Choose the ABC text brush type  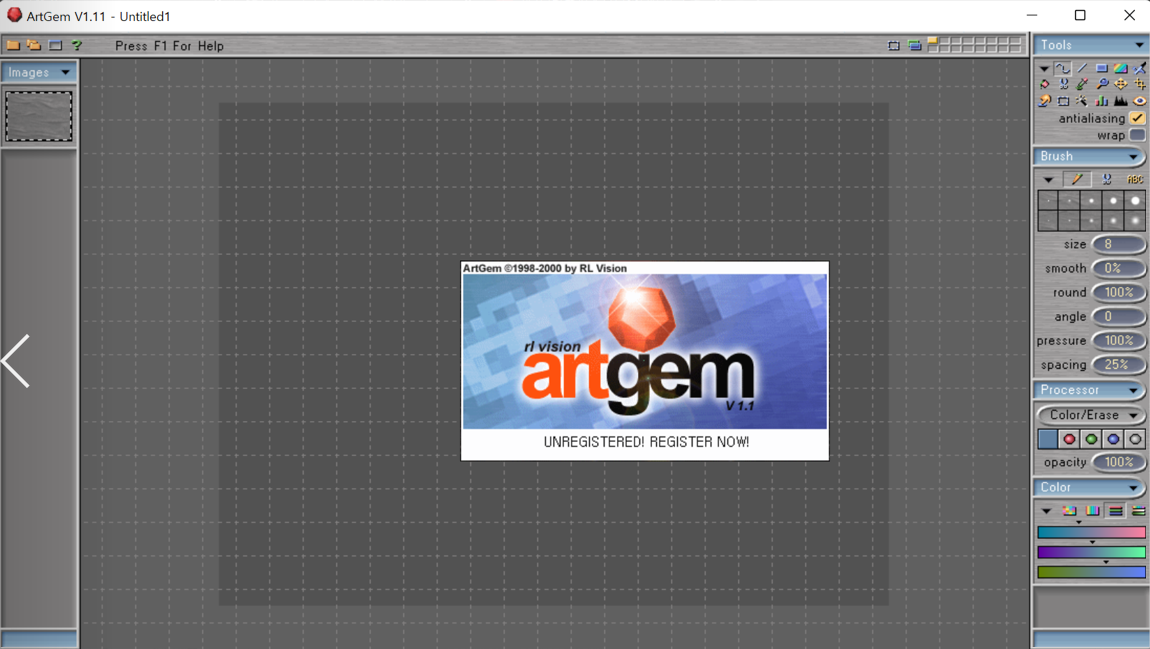click(x=1135, y=179)
